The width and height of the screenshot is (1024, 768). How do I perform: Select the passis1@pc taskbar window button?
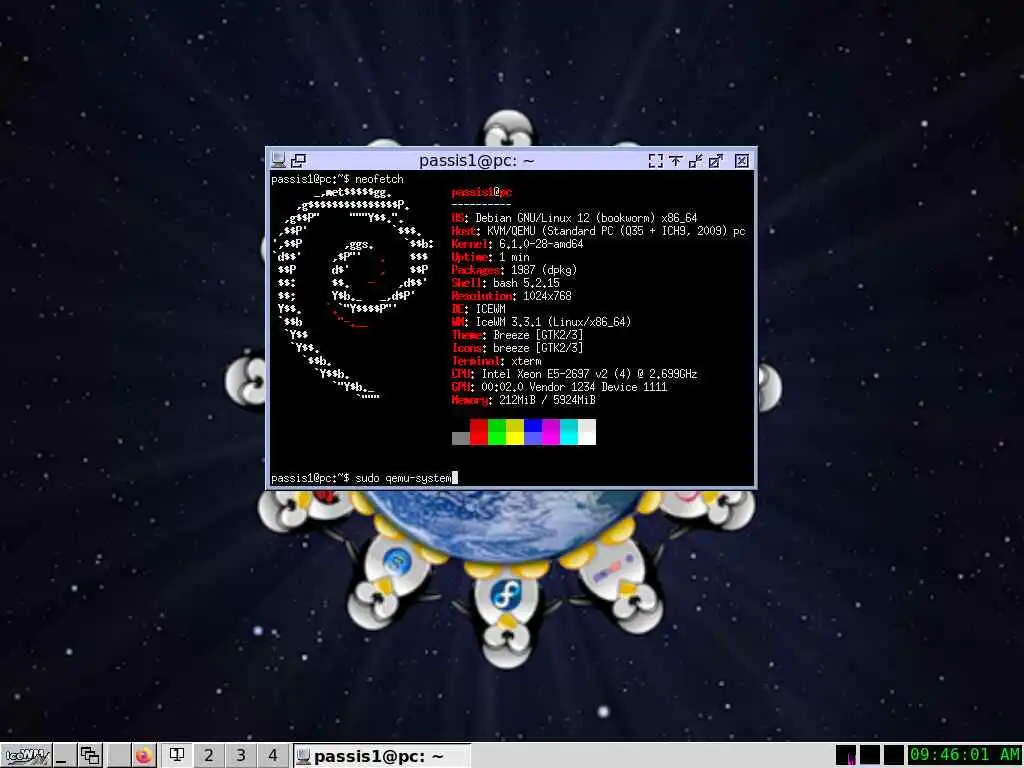click(x=381, y=756)
